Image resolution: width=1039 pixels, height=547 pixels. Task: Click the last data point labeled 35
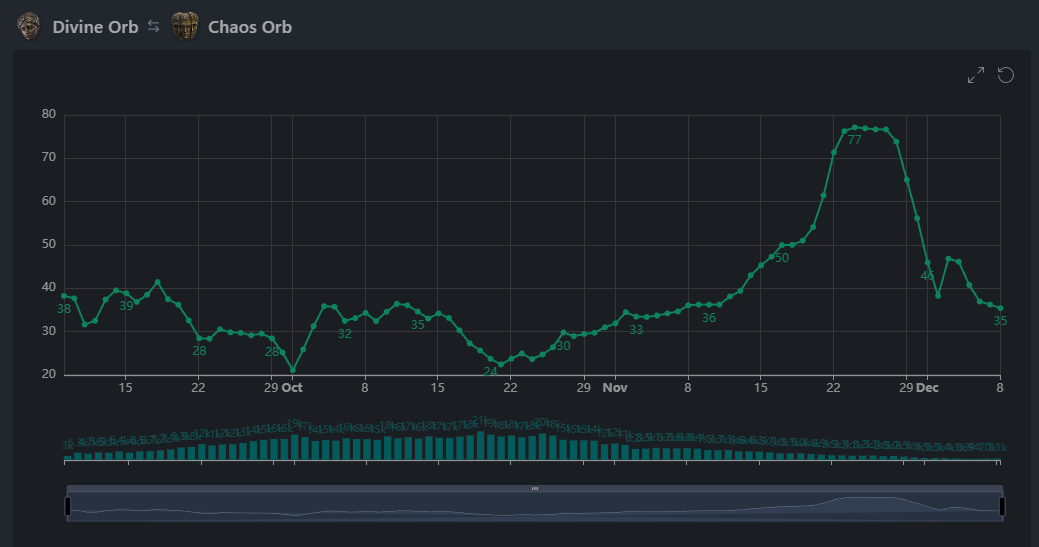pyautogui.click(x=1001, y=308)
